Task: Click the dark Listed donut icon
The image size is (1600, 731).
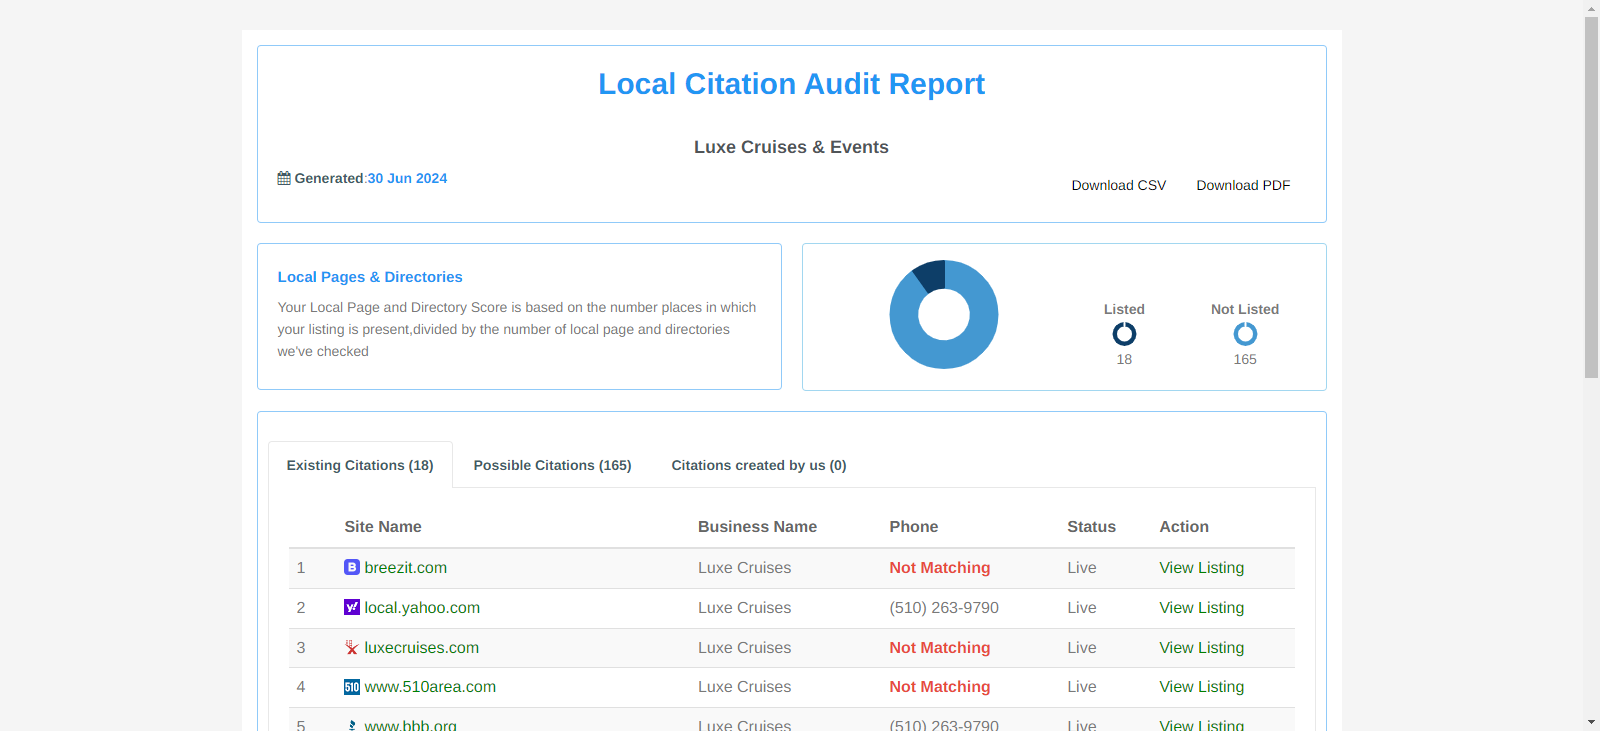Action: coord(1124,334)
